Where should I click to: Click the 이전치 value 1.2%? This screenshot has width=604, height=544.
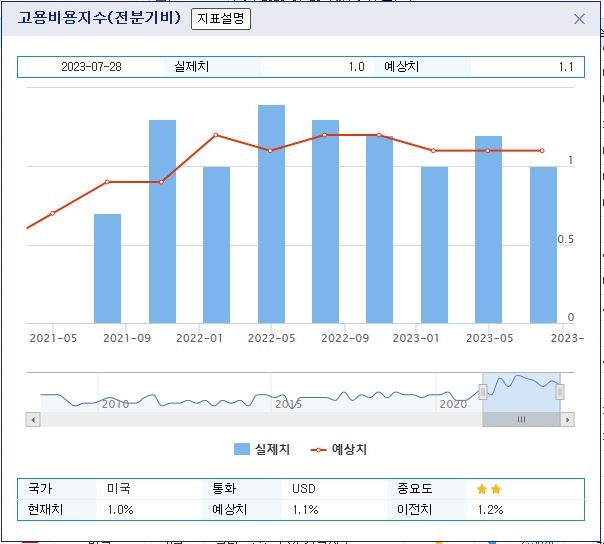coord(490,510)
